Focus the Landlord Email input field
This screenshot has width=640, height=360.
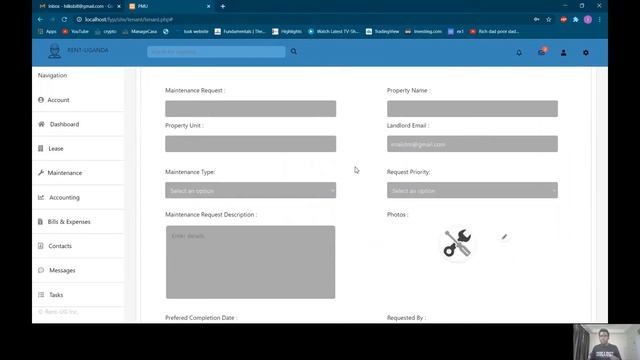(x=472, y=144)
